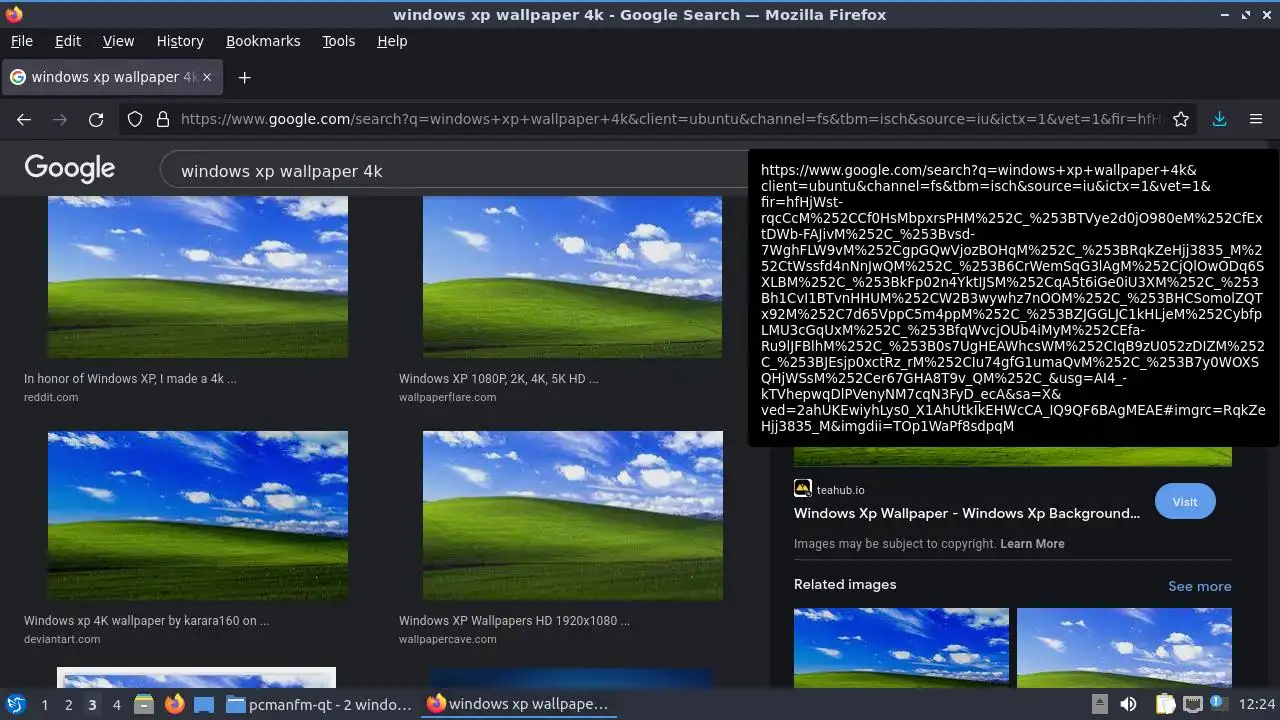Go back to the previous page
Viewport: 1280px width, 720px height.
24,119
